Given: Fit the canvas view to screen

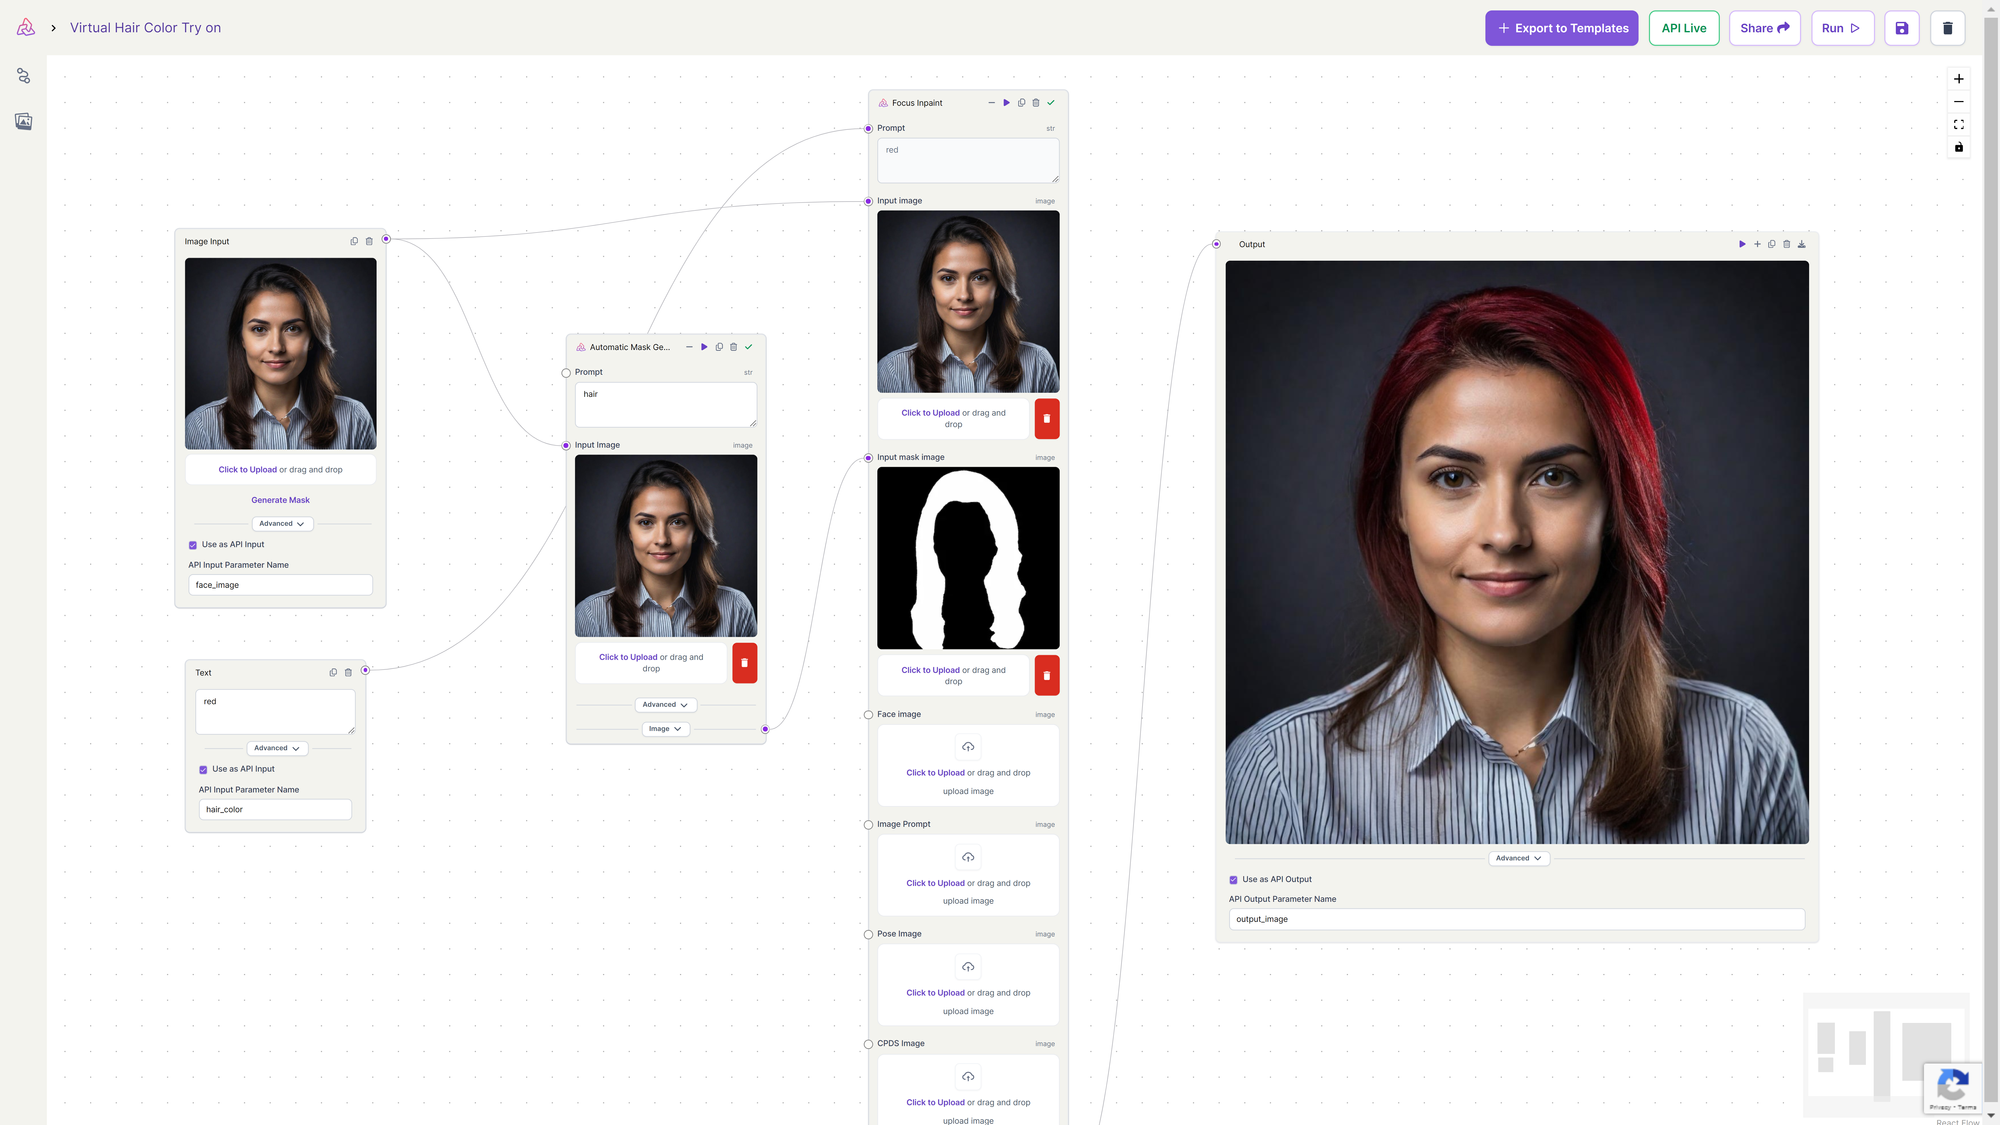Looking at the screenshot, I should tap(1959, 125).
